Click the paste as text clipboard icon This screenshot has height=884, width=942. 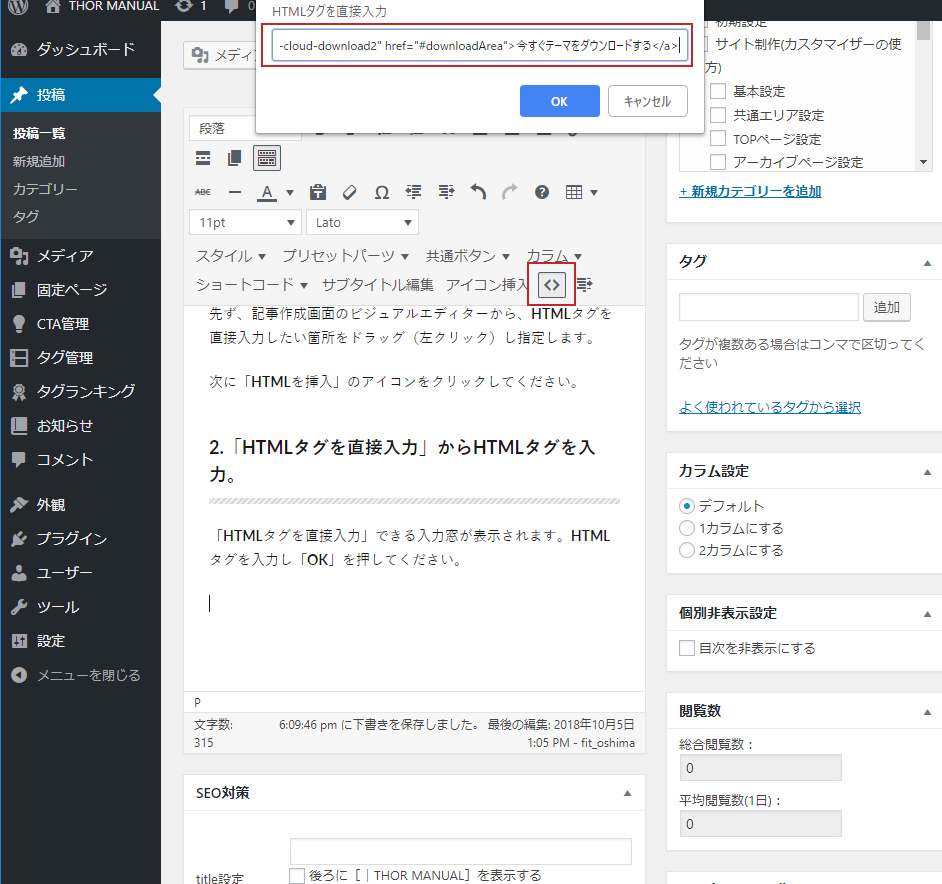click(318, 192)
